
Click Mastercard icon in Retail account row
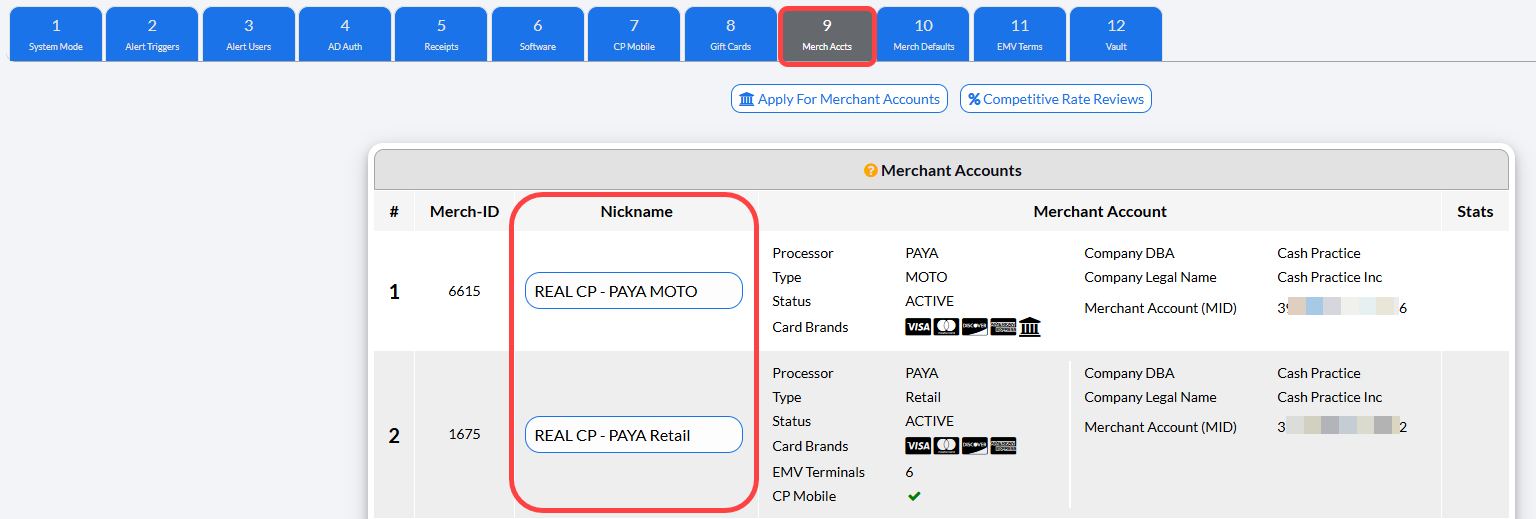946,446
